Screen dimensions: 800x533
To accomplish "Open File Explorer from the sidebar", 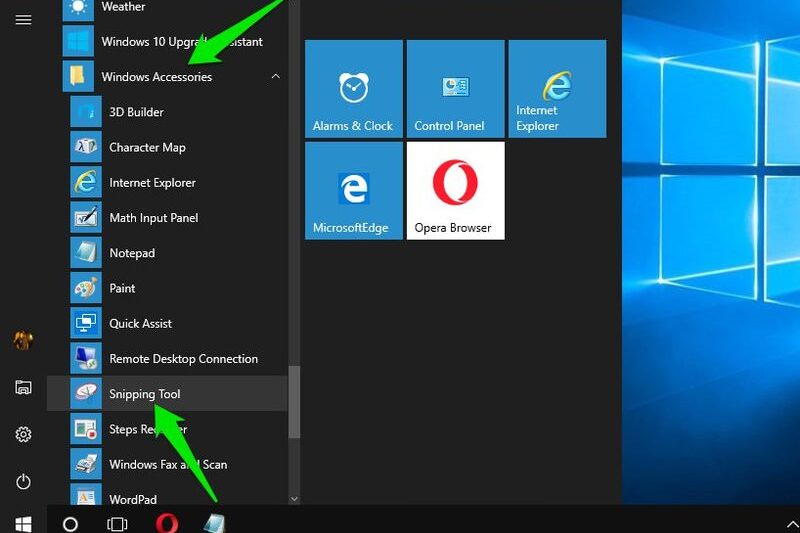I will (x=23, y=388).
